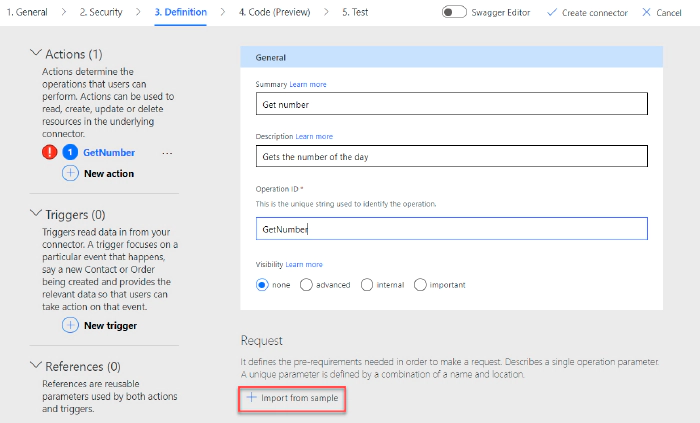Screen dimensions: 700x423
Task: Click the red error icon beside GetNumber
Action: [x=50, y=152]
